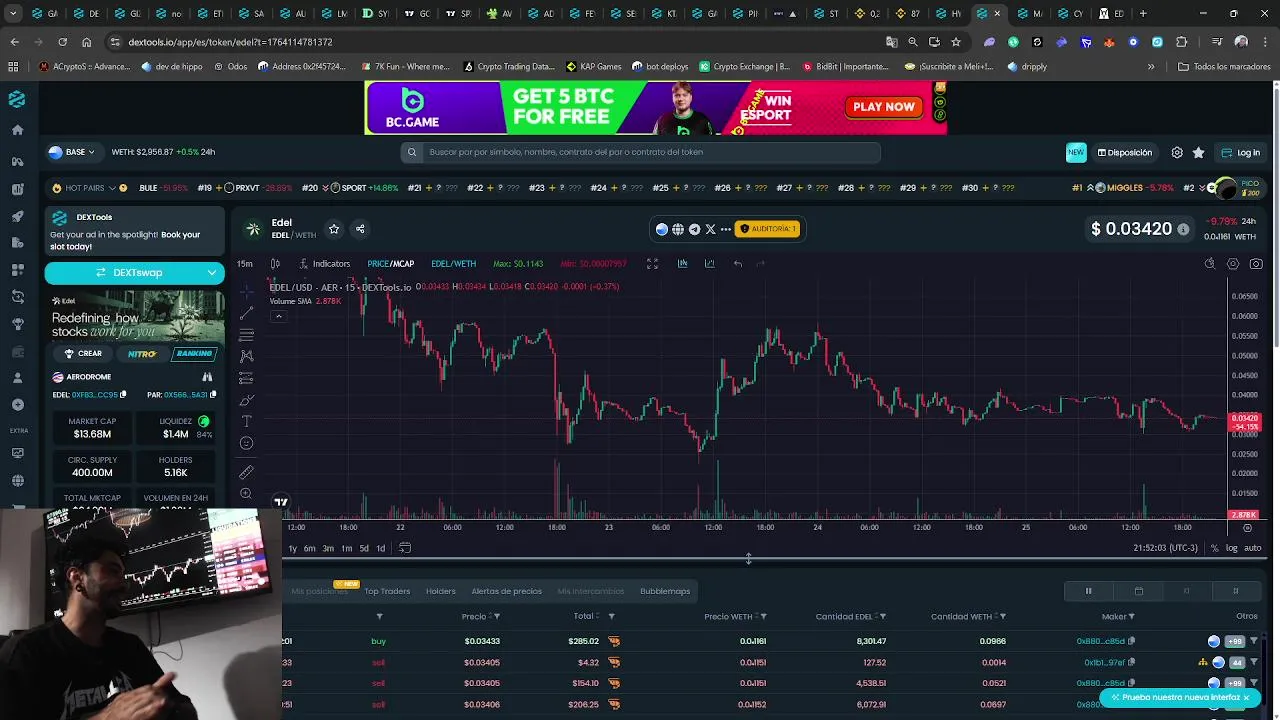Show price info icon beside $0.03420
The width and height of the screenshot is (1280, 720).
tap(1183, 229)
